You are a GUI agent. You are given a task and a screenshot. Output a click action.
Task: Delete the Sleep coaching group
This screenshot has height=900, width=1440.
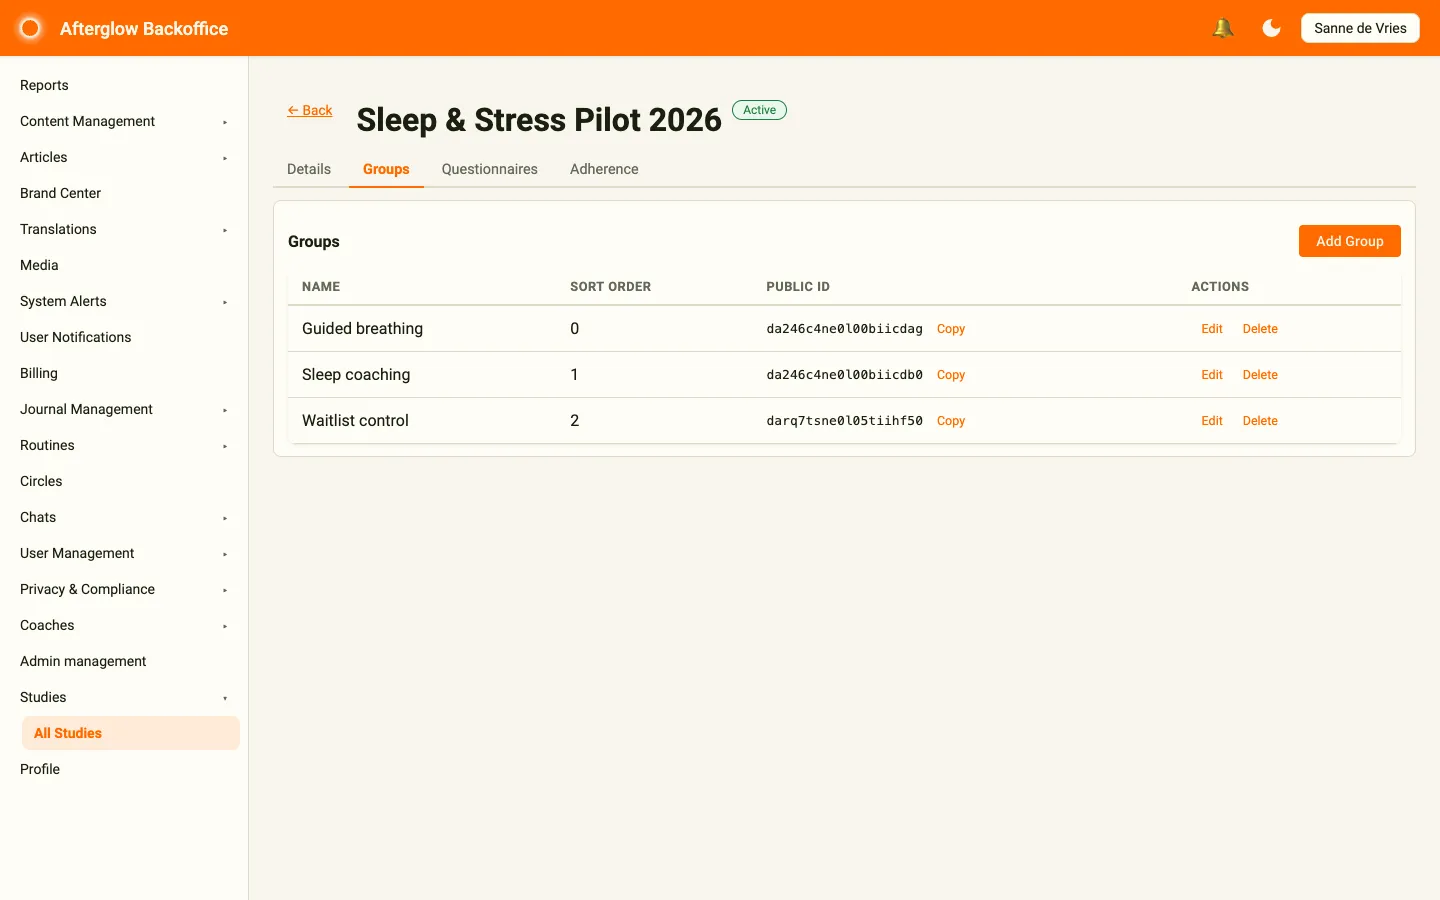[x=1260, y=375]
